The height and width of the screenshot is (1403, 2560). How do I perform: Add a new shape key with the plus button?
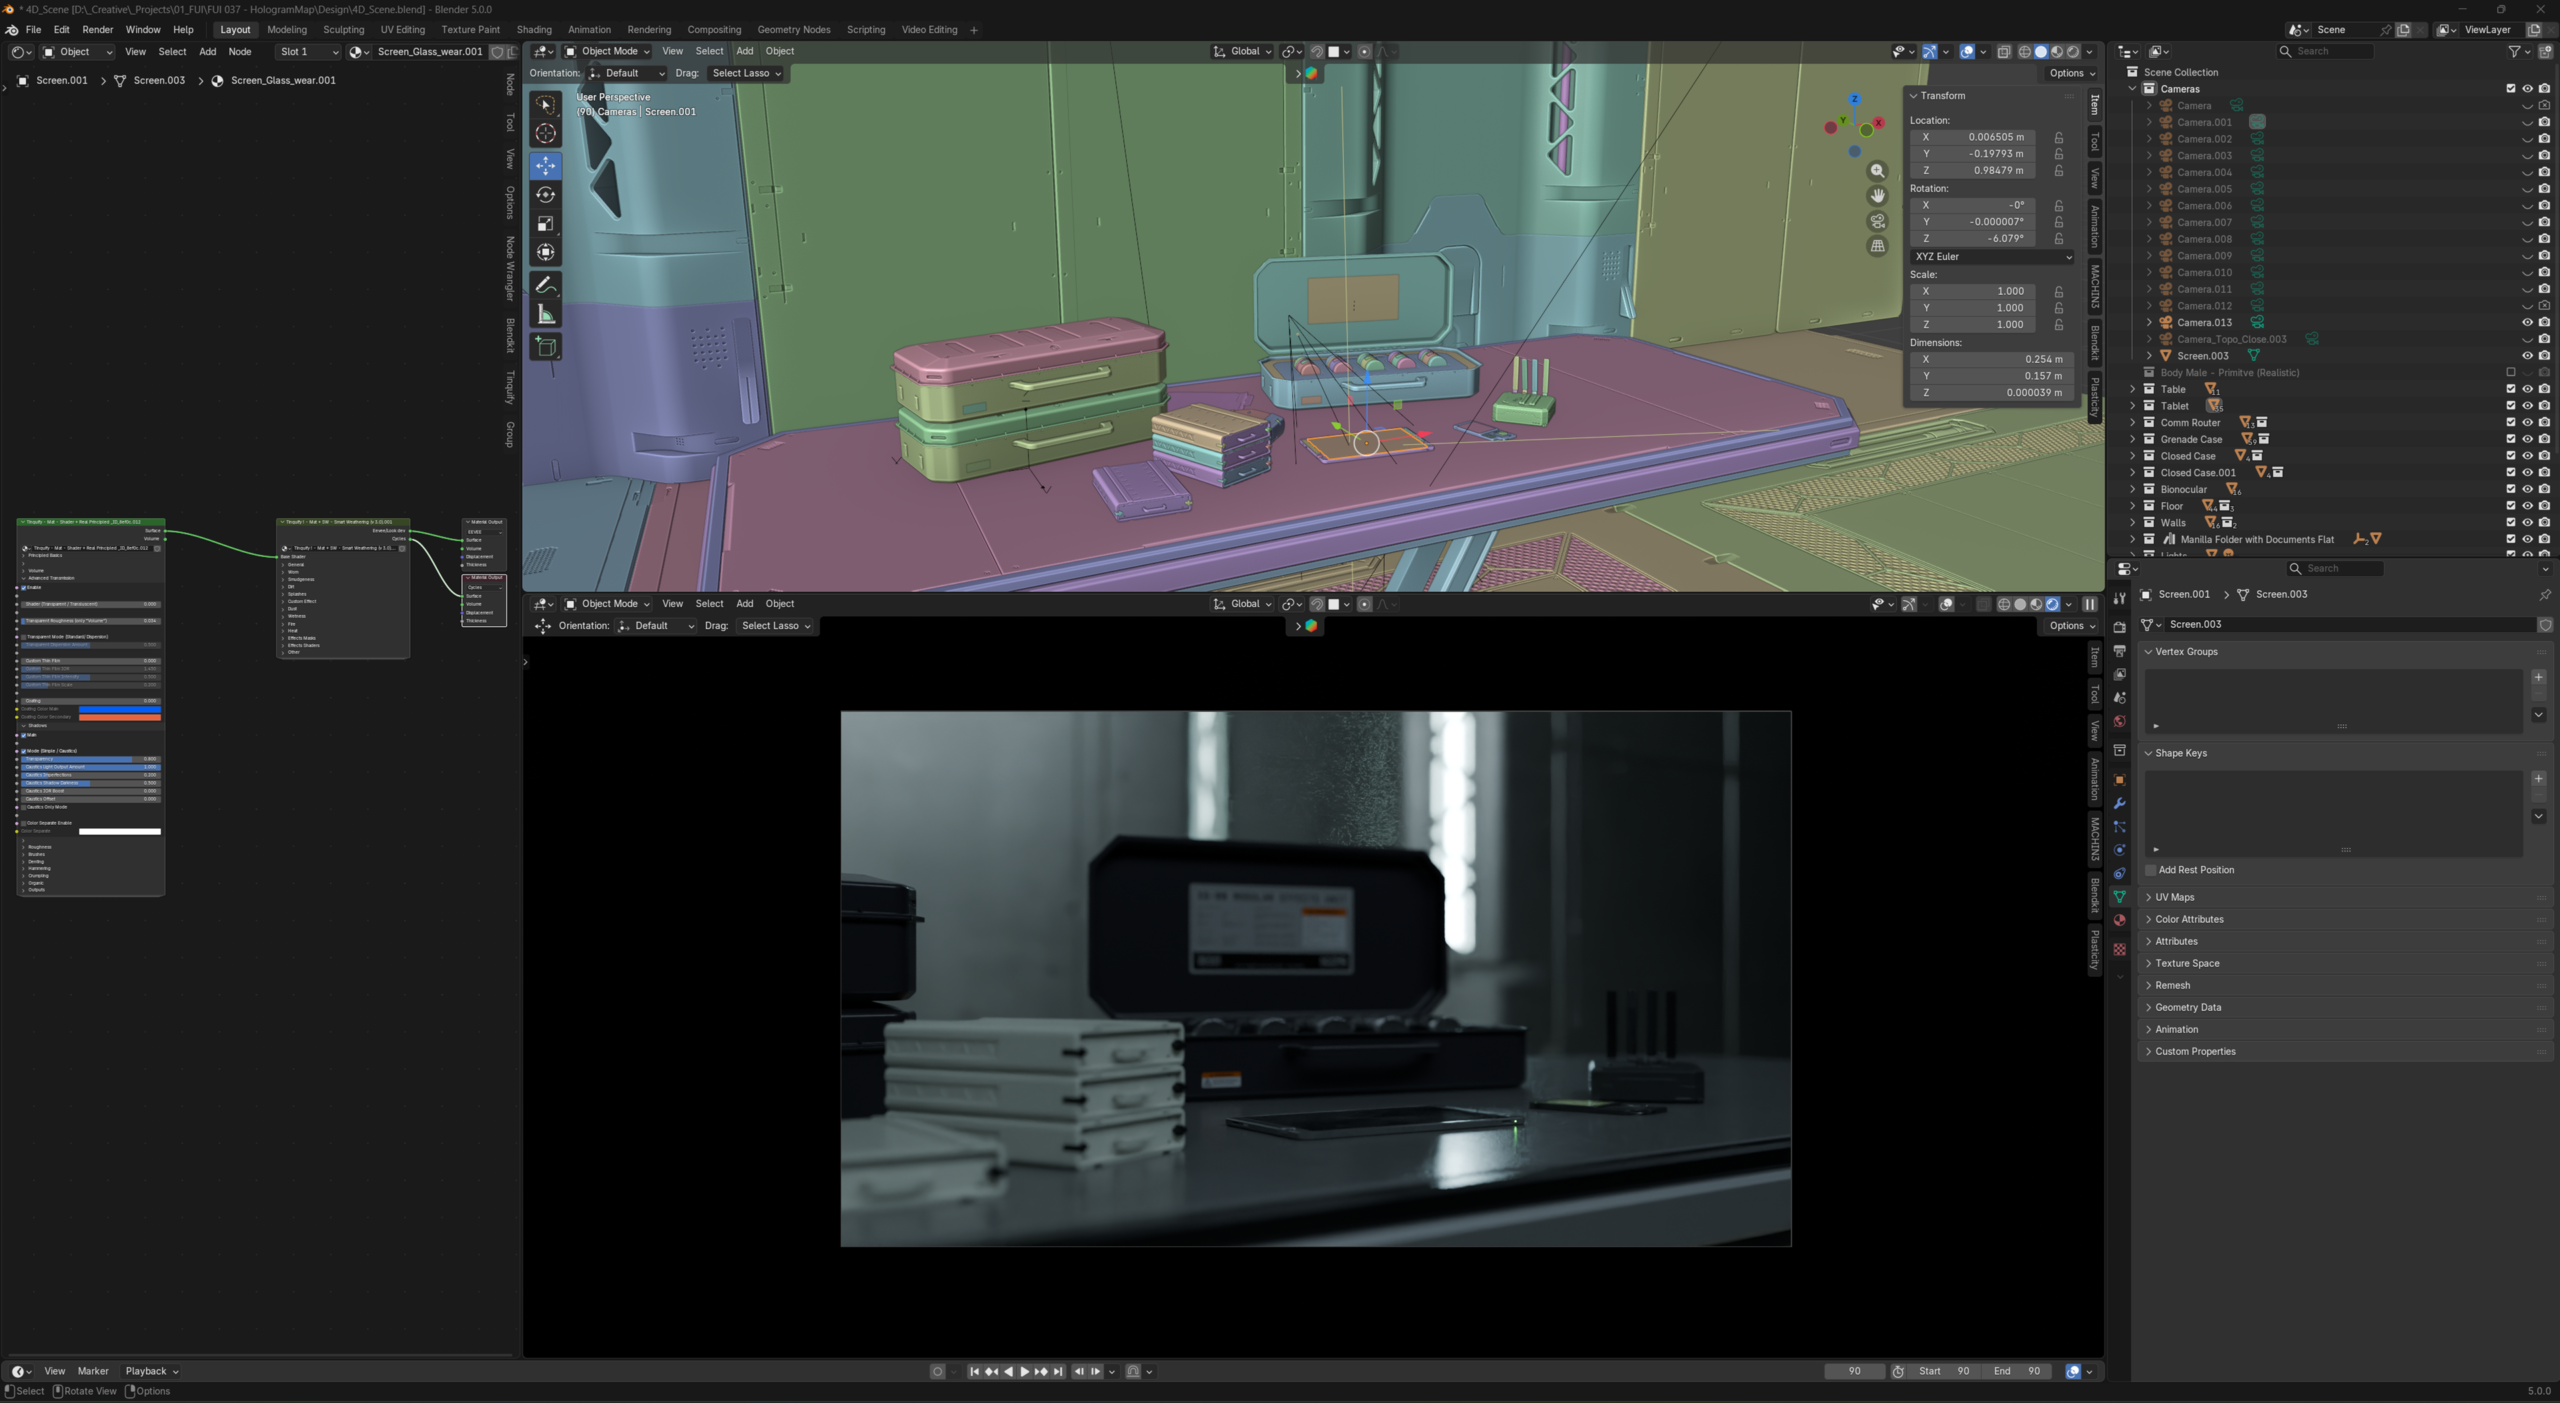[2538, 778]
